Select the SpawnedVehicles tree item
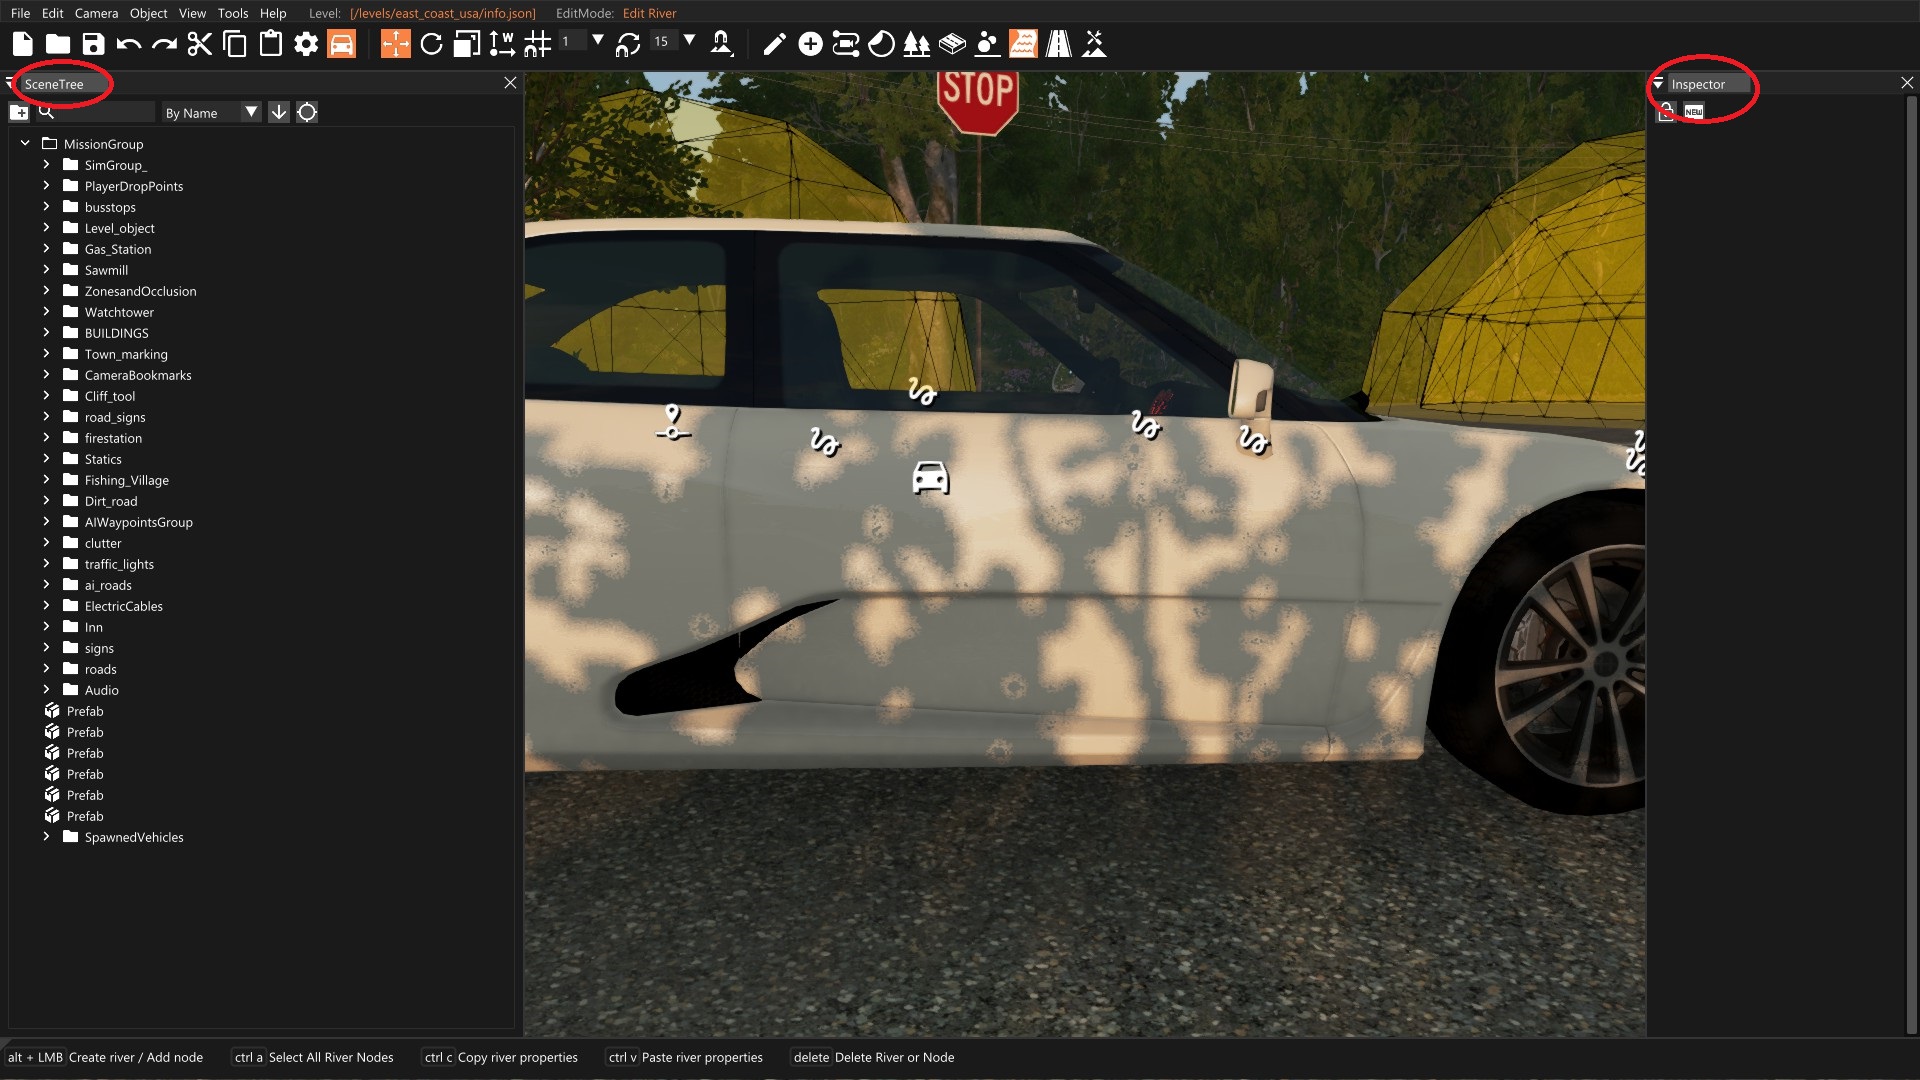Screen dimensions: 1920x1080 click(134, 837)
